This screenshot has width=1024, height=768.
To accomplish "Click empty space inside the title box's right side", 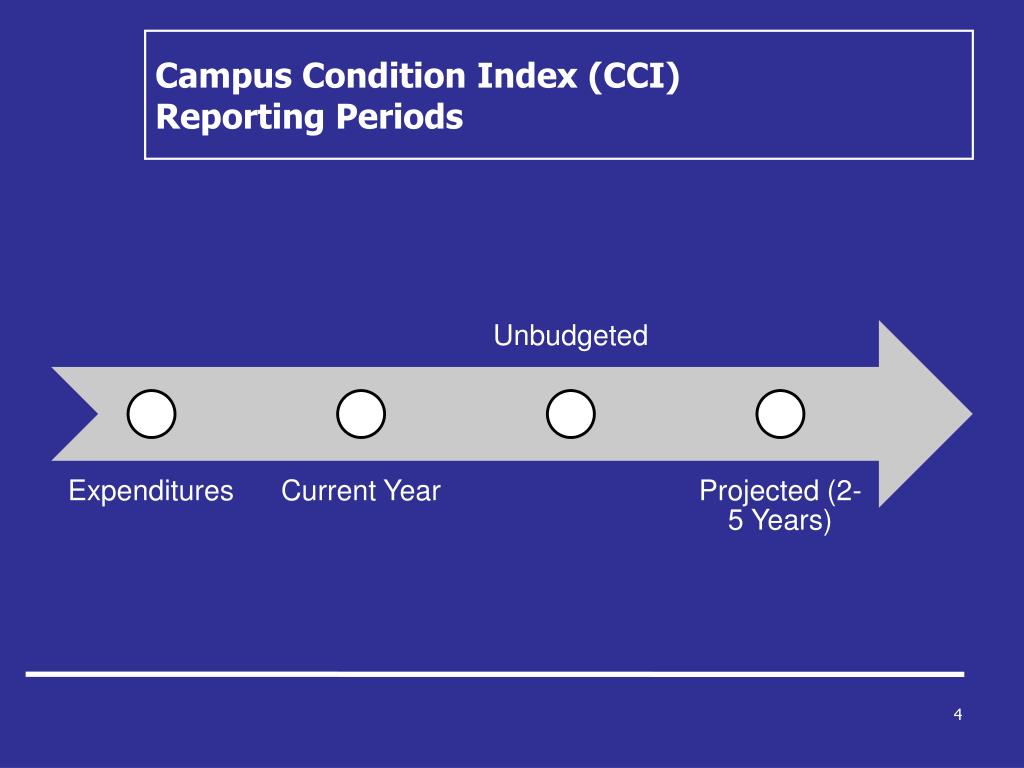I will 829,95.
